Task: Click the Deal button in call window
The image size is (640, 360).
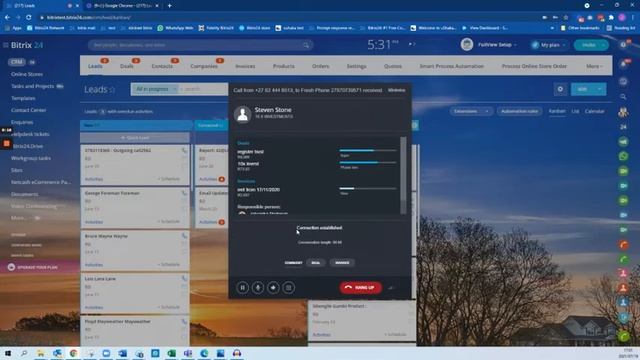Action: point(316,263)
